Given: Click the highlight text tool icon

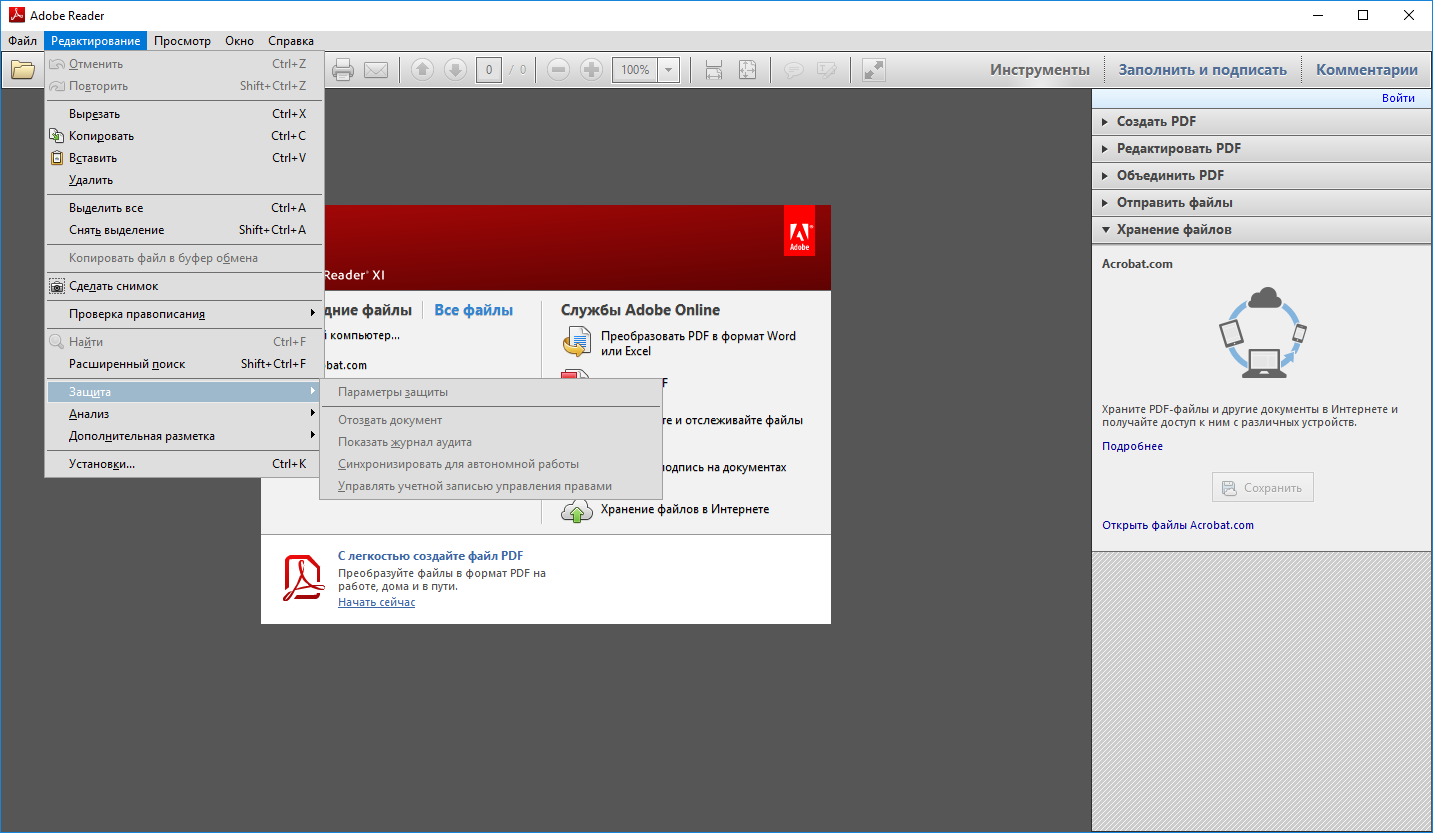Looking at the screenshot, I should click(x=826, y=70).
